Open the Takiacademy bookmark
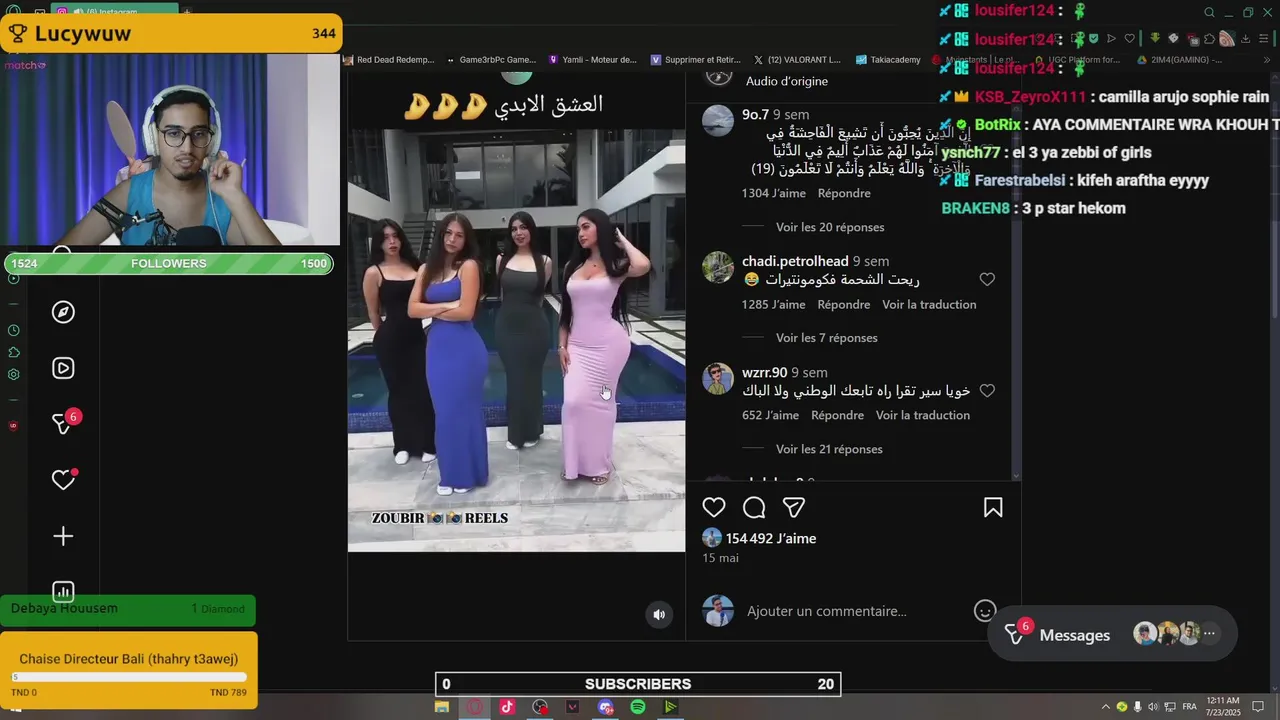 (888, 60)
